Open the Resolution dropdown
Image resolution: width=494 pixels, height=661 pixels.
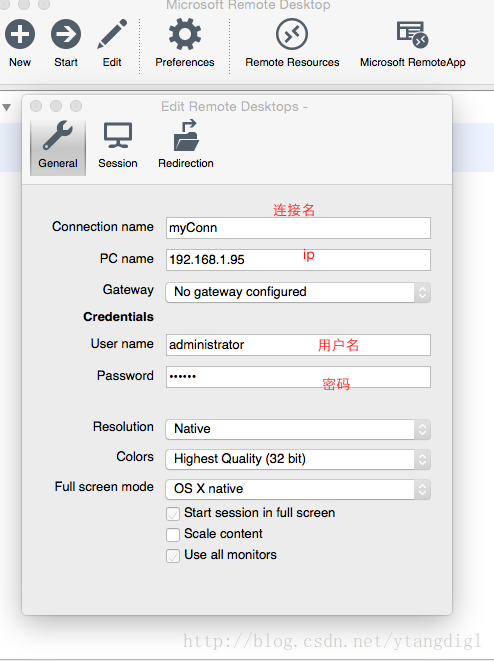coord(298,429)
